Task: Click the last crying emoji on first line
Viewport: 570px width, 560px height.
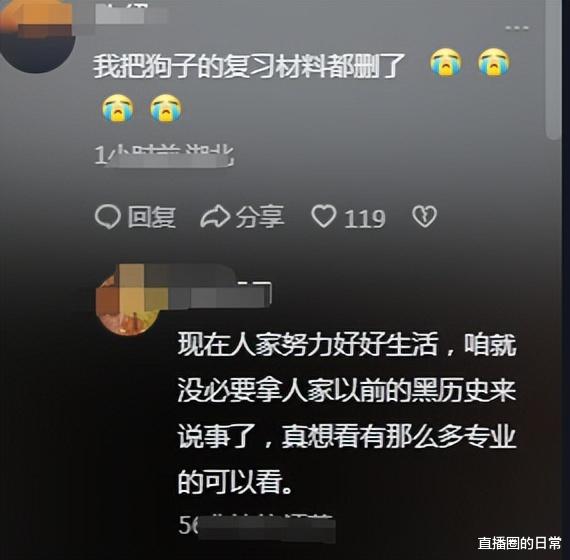Action: tap(494, 62)
